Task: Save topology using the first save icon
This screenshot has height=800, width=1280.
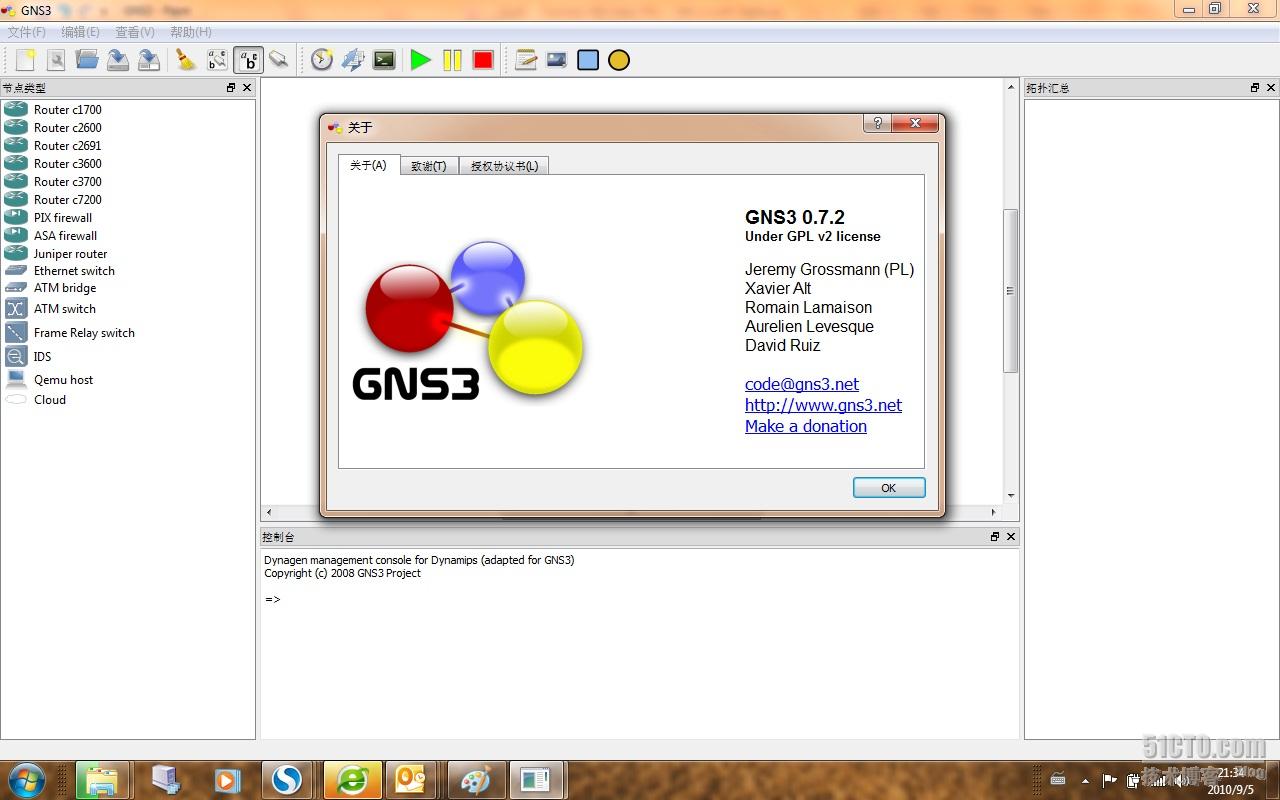Action: (118, 60)
